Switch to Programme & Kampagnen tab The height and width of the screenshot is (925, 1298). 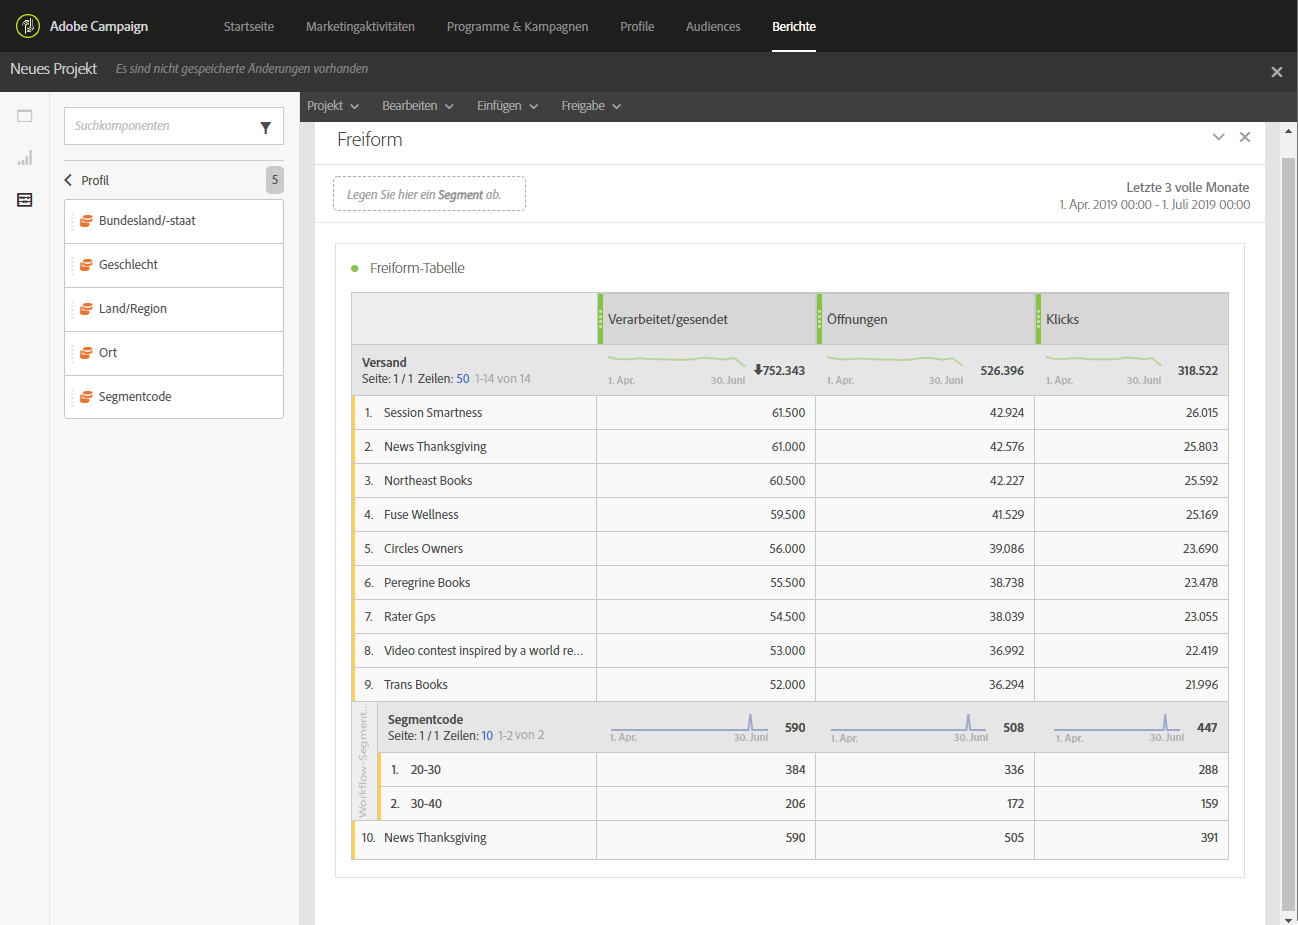click(517, 26)
